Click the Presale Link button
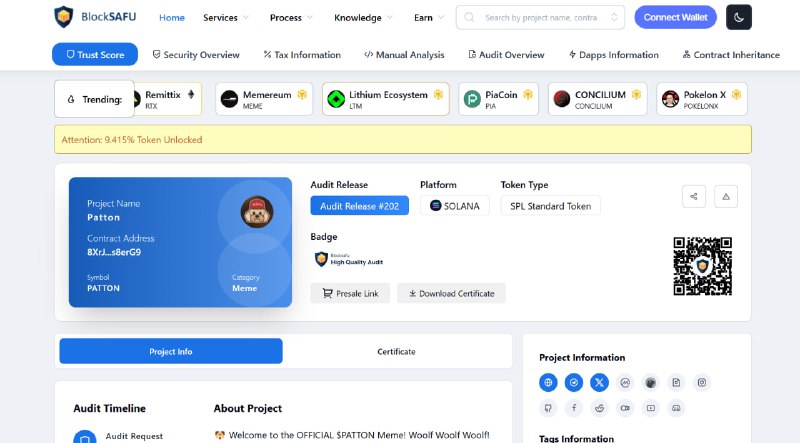The height and width of the screenshot is (443, 800). (x=350, y=293)
